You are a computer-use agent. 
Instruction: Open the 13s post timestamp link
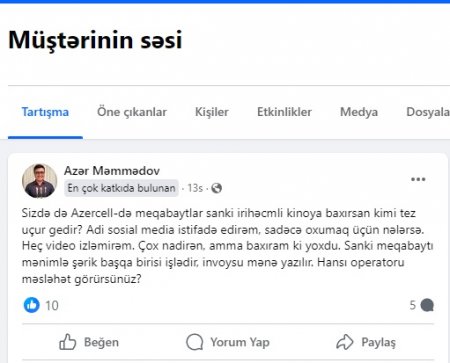pos(195,188)
